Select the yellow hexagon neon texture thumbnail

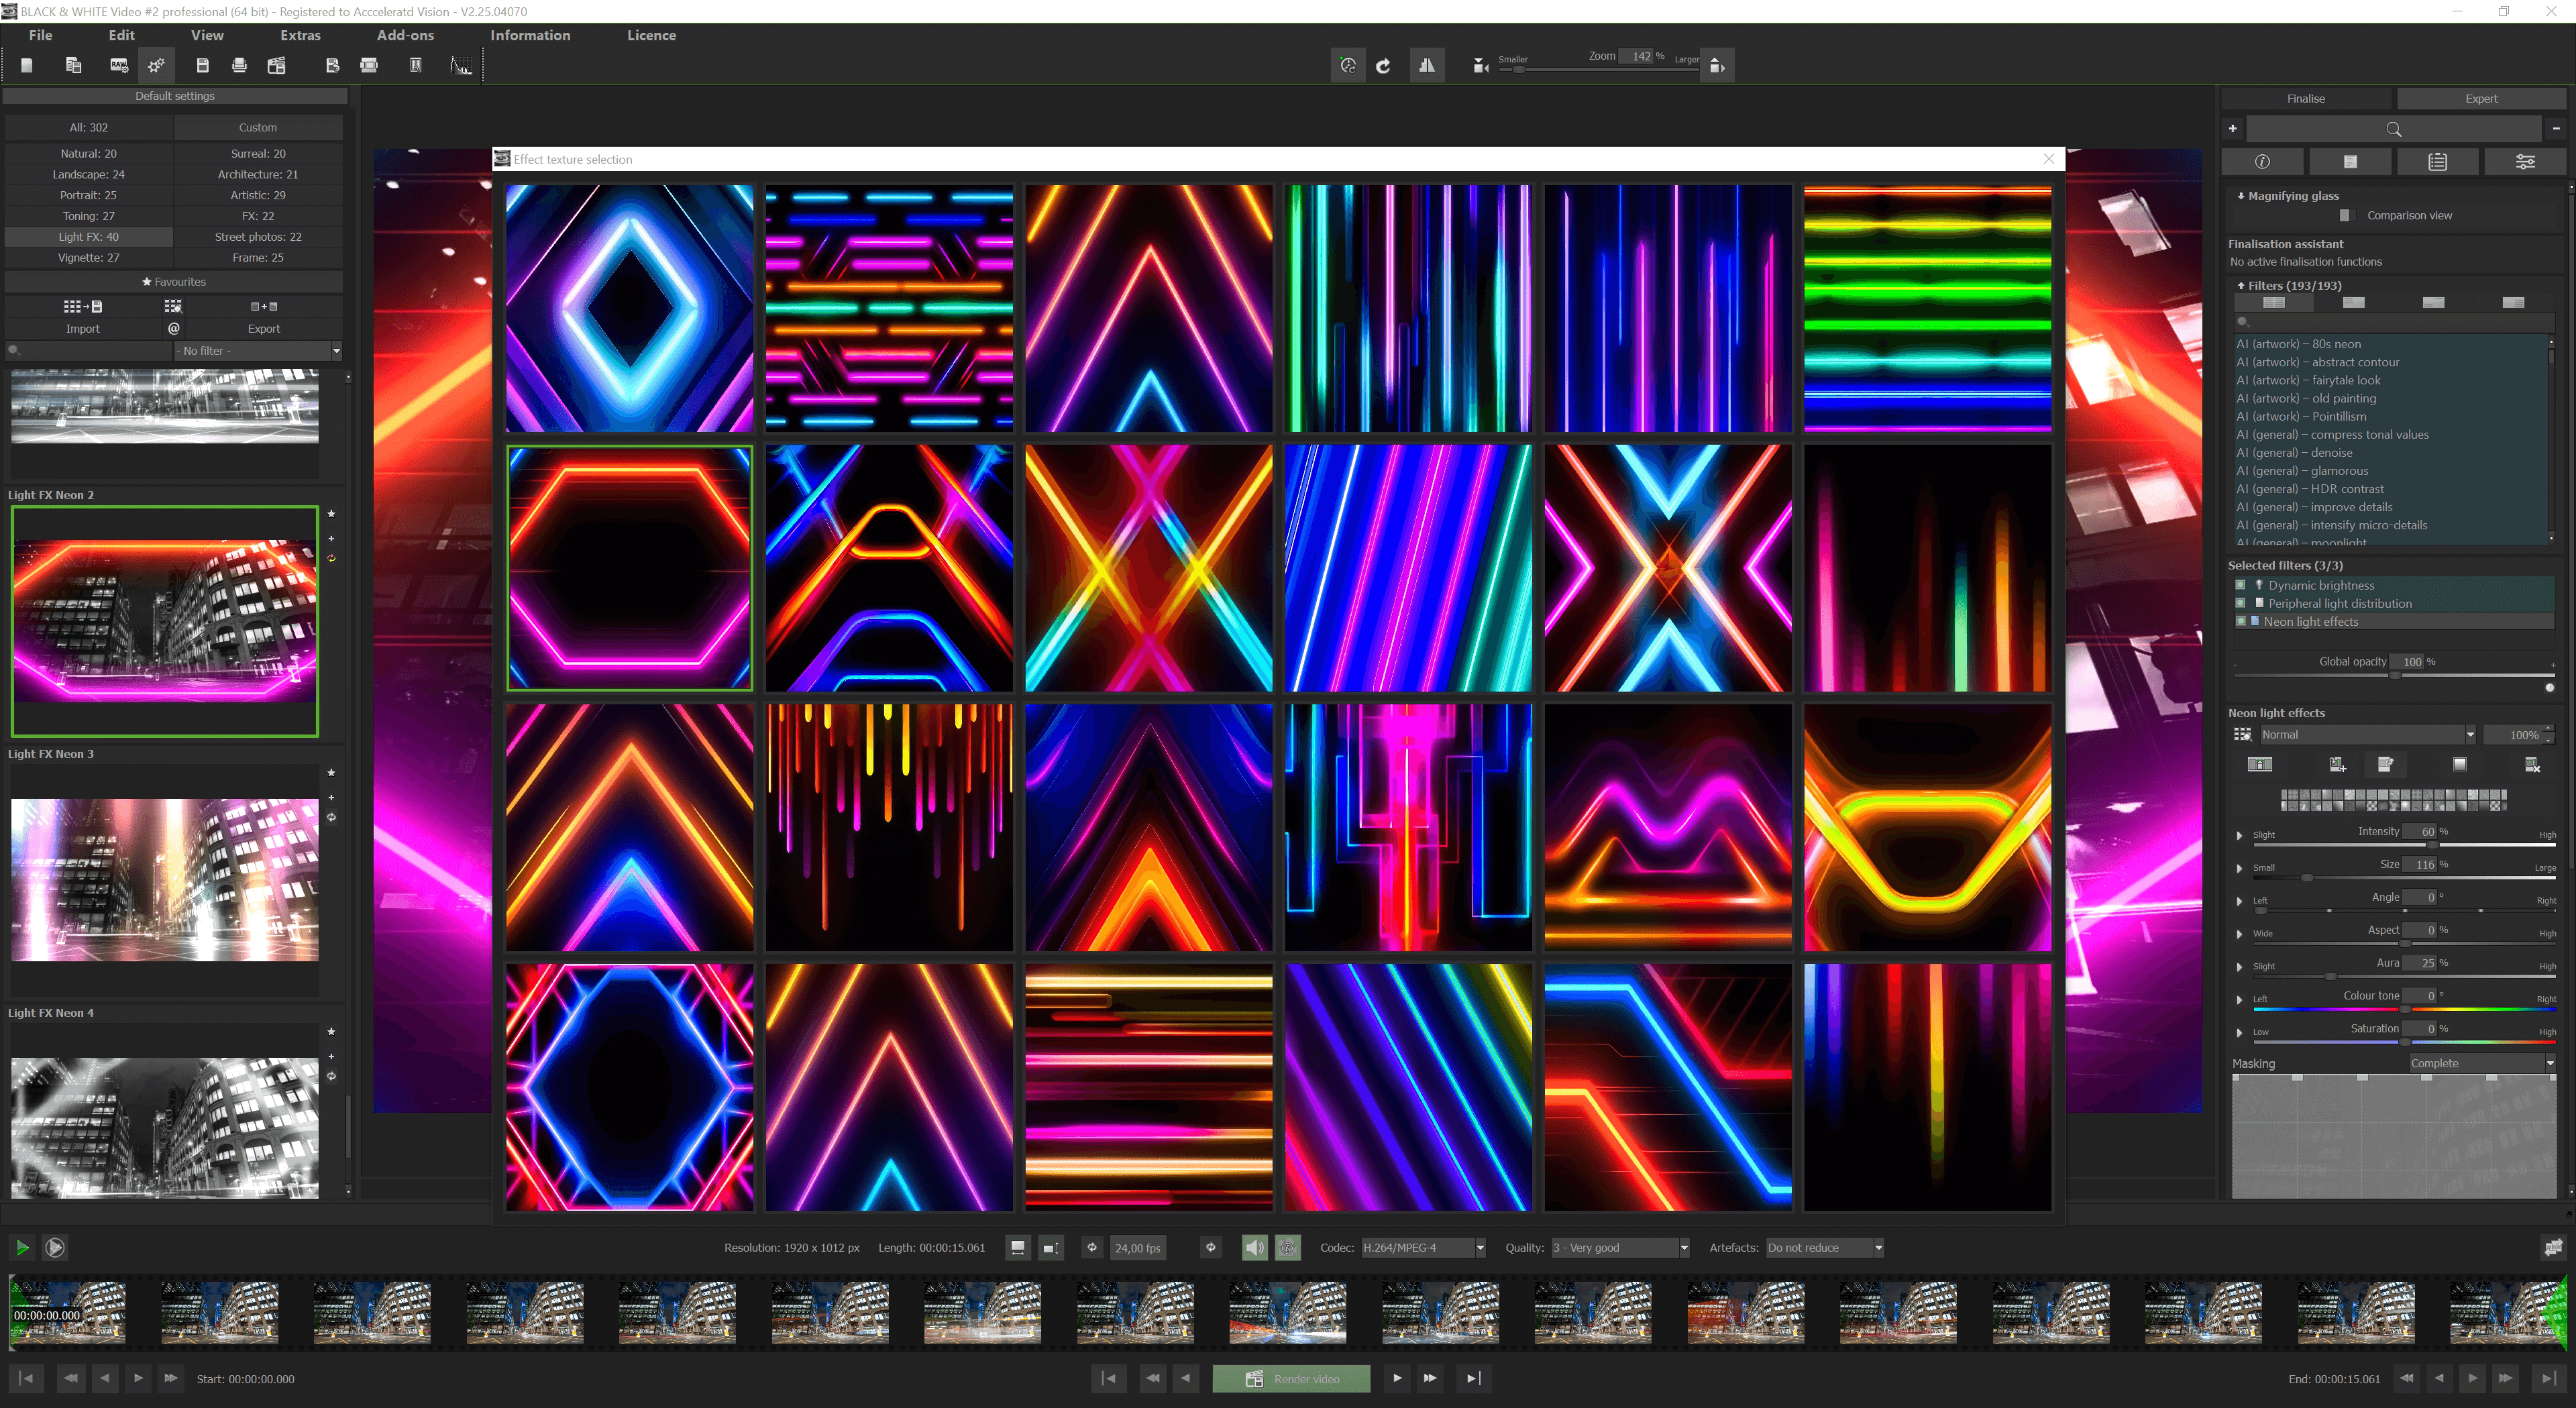1927,828
